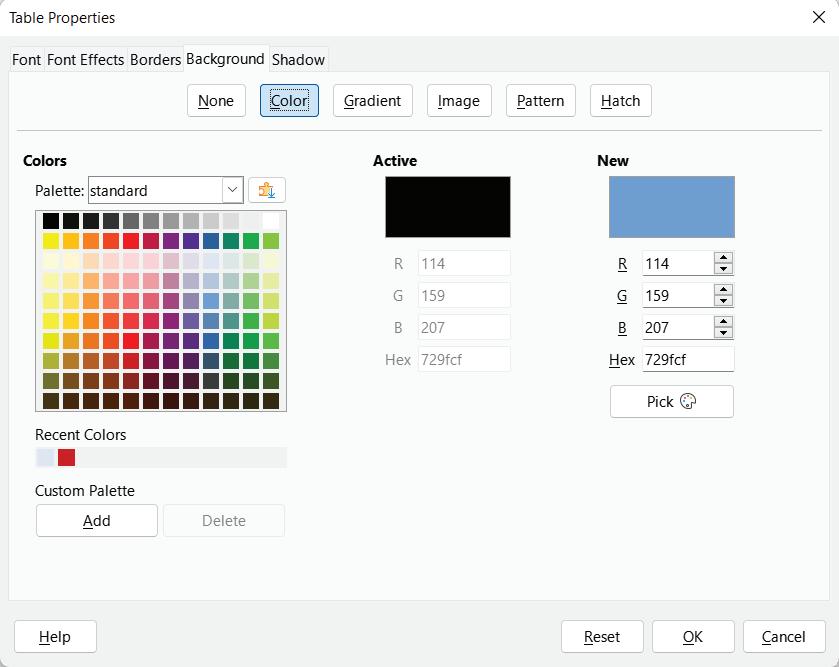Screen dimensions: 839x667
Task: Click the import palette icon next to the Palette dropdown
Action: (266, 190)
